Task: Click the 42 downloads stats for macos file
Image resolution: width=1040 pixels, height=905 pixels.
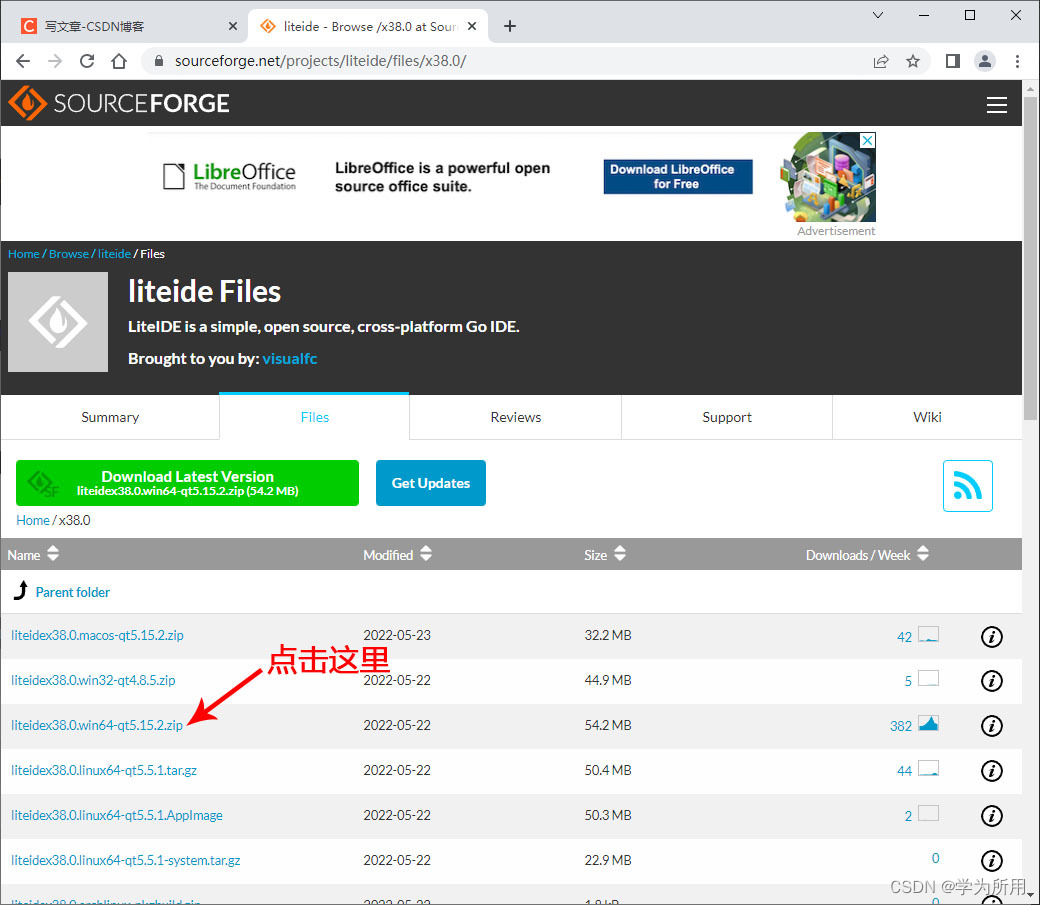Action: pyautogui.click(x=904, y=637)
